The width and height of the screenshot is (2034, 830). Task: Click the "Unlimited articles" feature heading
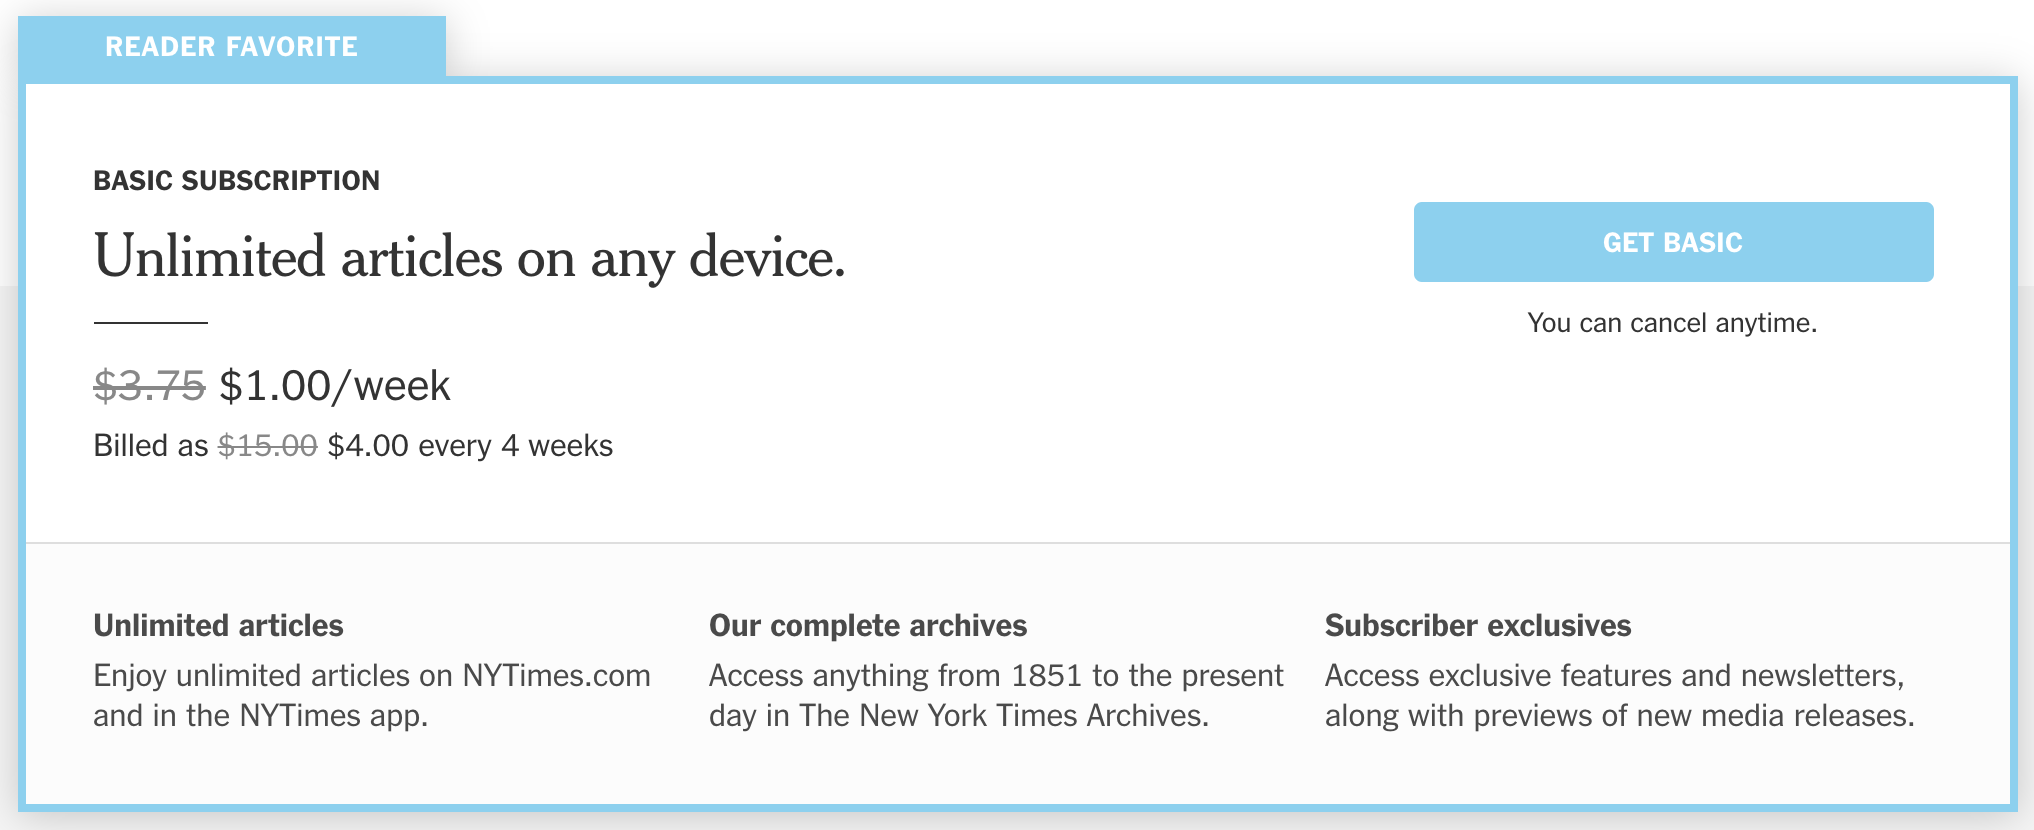coord(218,626)
